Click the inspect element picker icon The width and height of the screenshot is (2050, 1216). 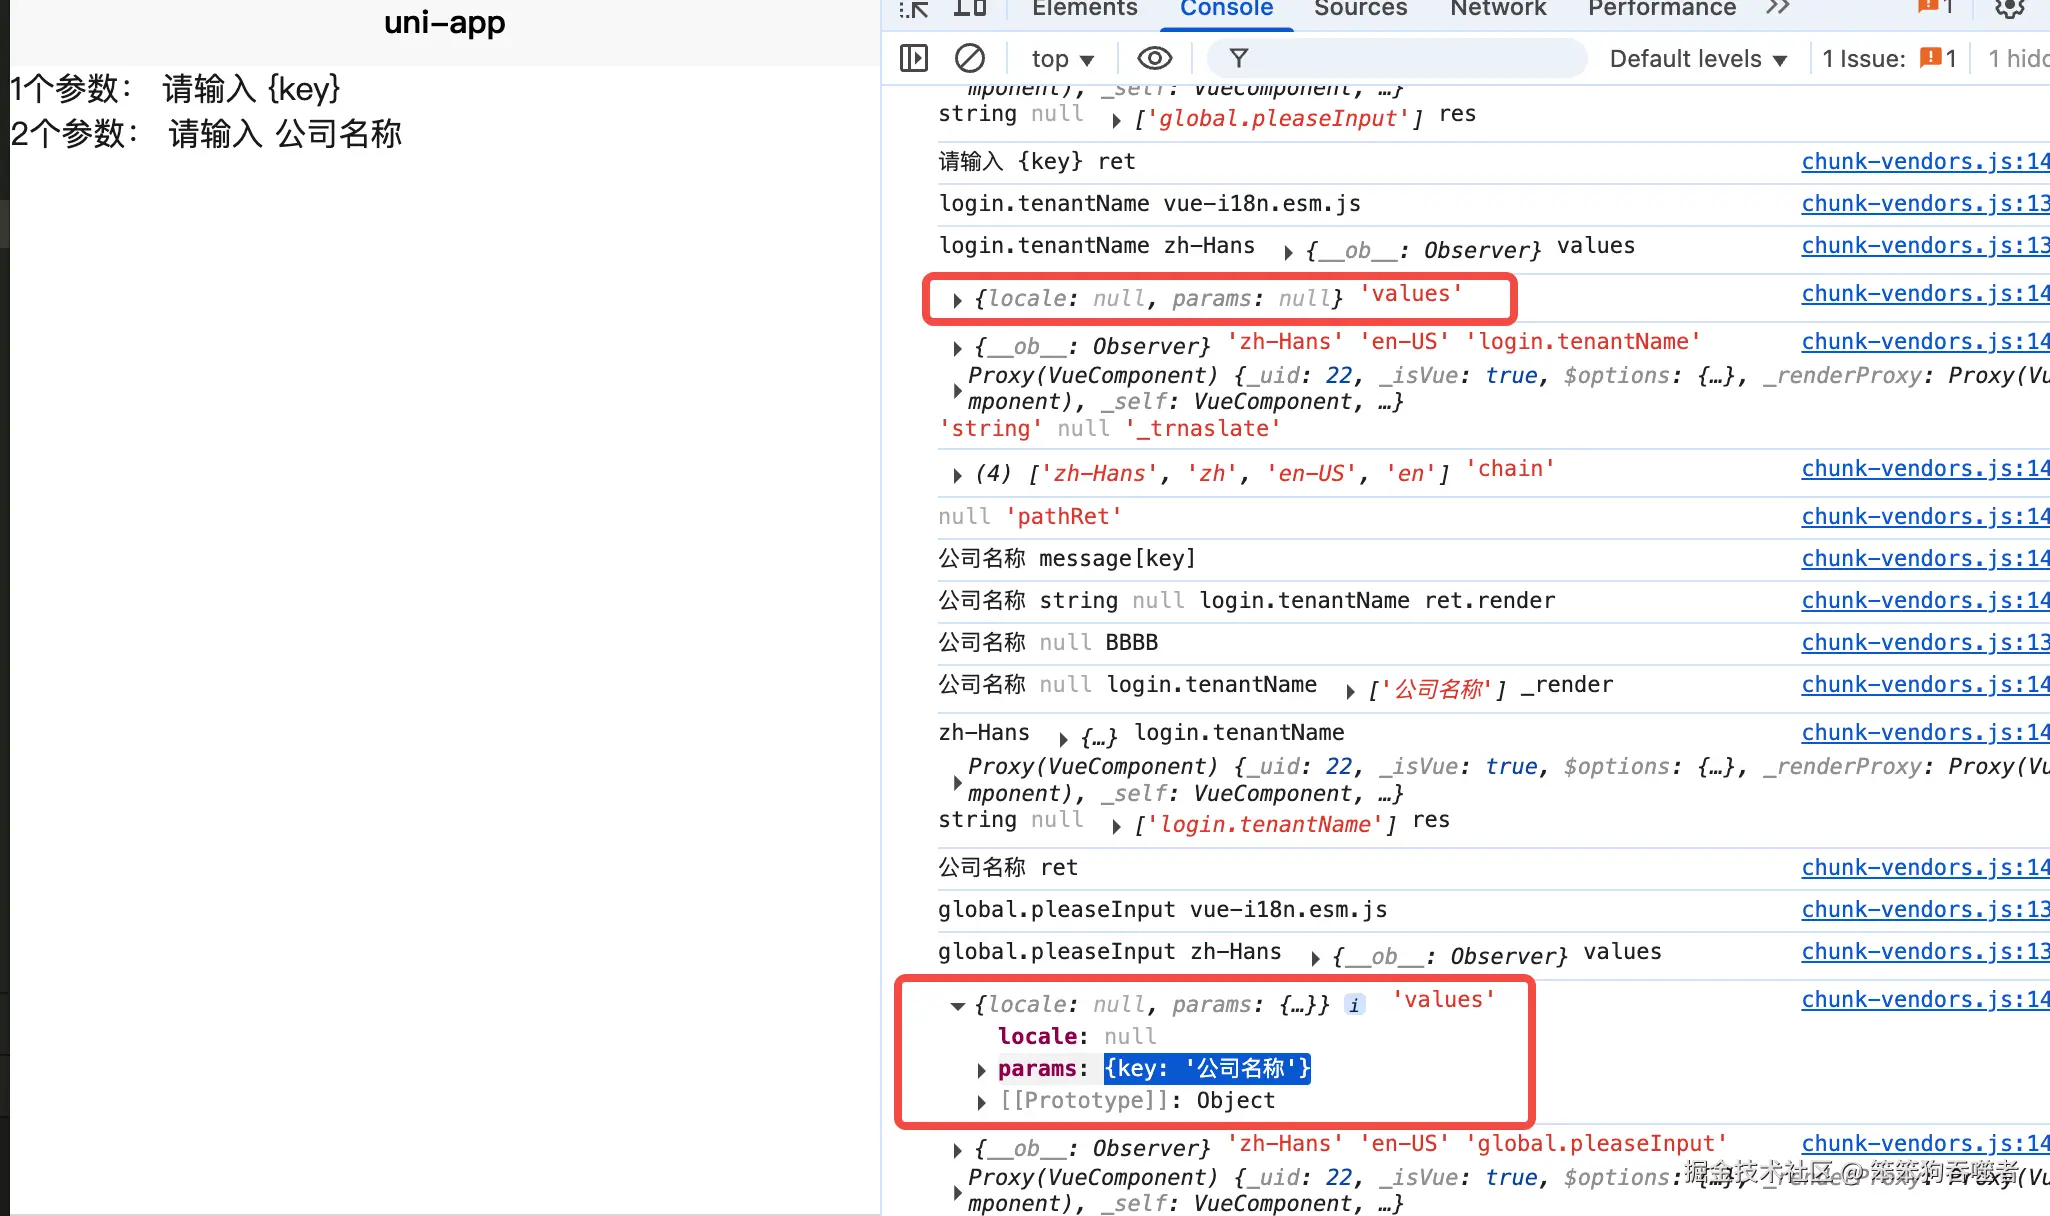click(913, 9)
